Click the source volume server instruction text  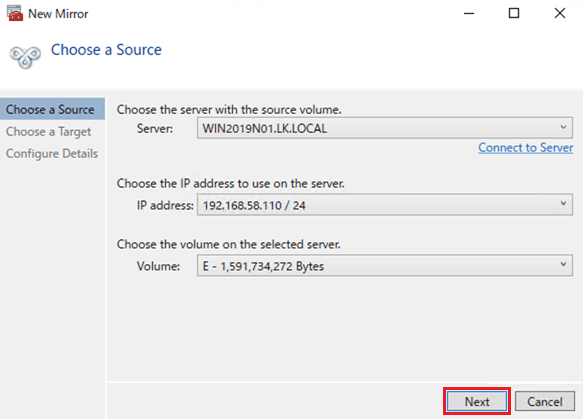(229, 110)
